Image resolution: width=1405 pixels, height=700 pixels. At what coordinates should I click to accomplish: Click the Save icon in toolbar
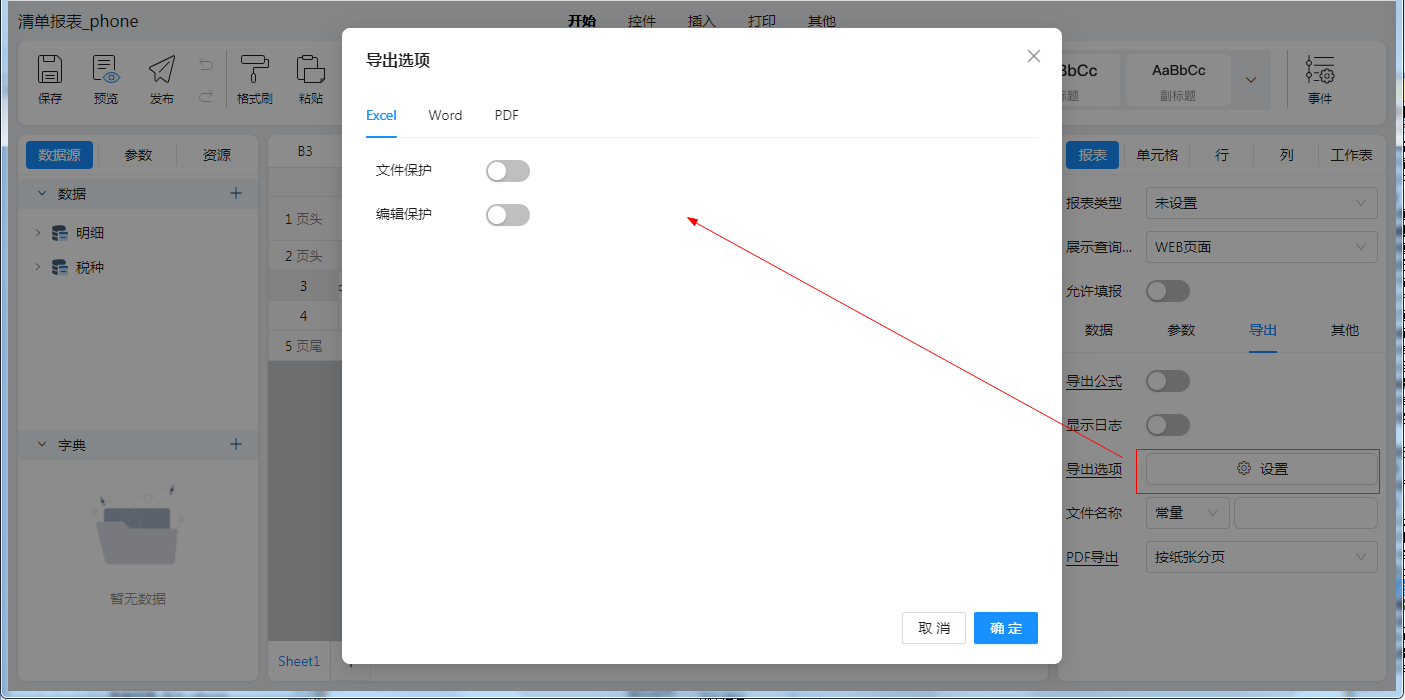tap(50, 70)
